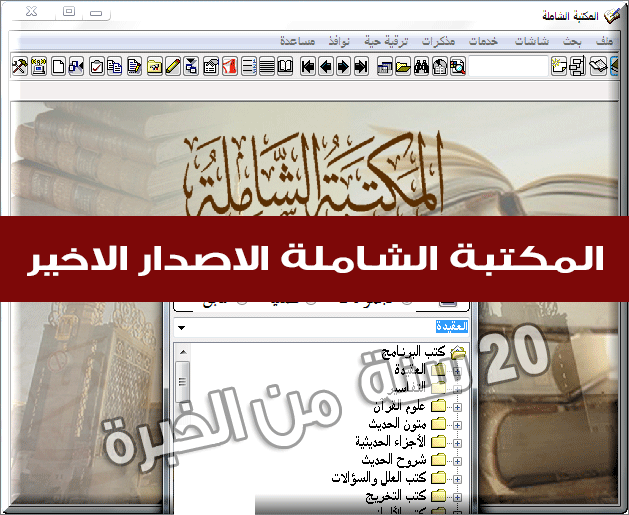Click the form with glasses properties icon
Screen dimensions: 629x515
point(211,66)
